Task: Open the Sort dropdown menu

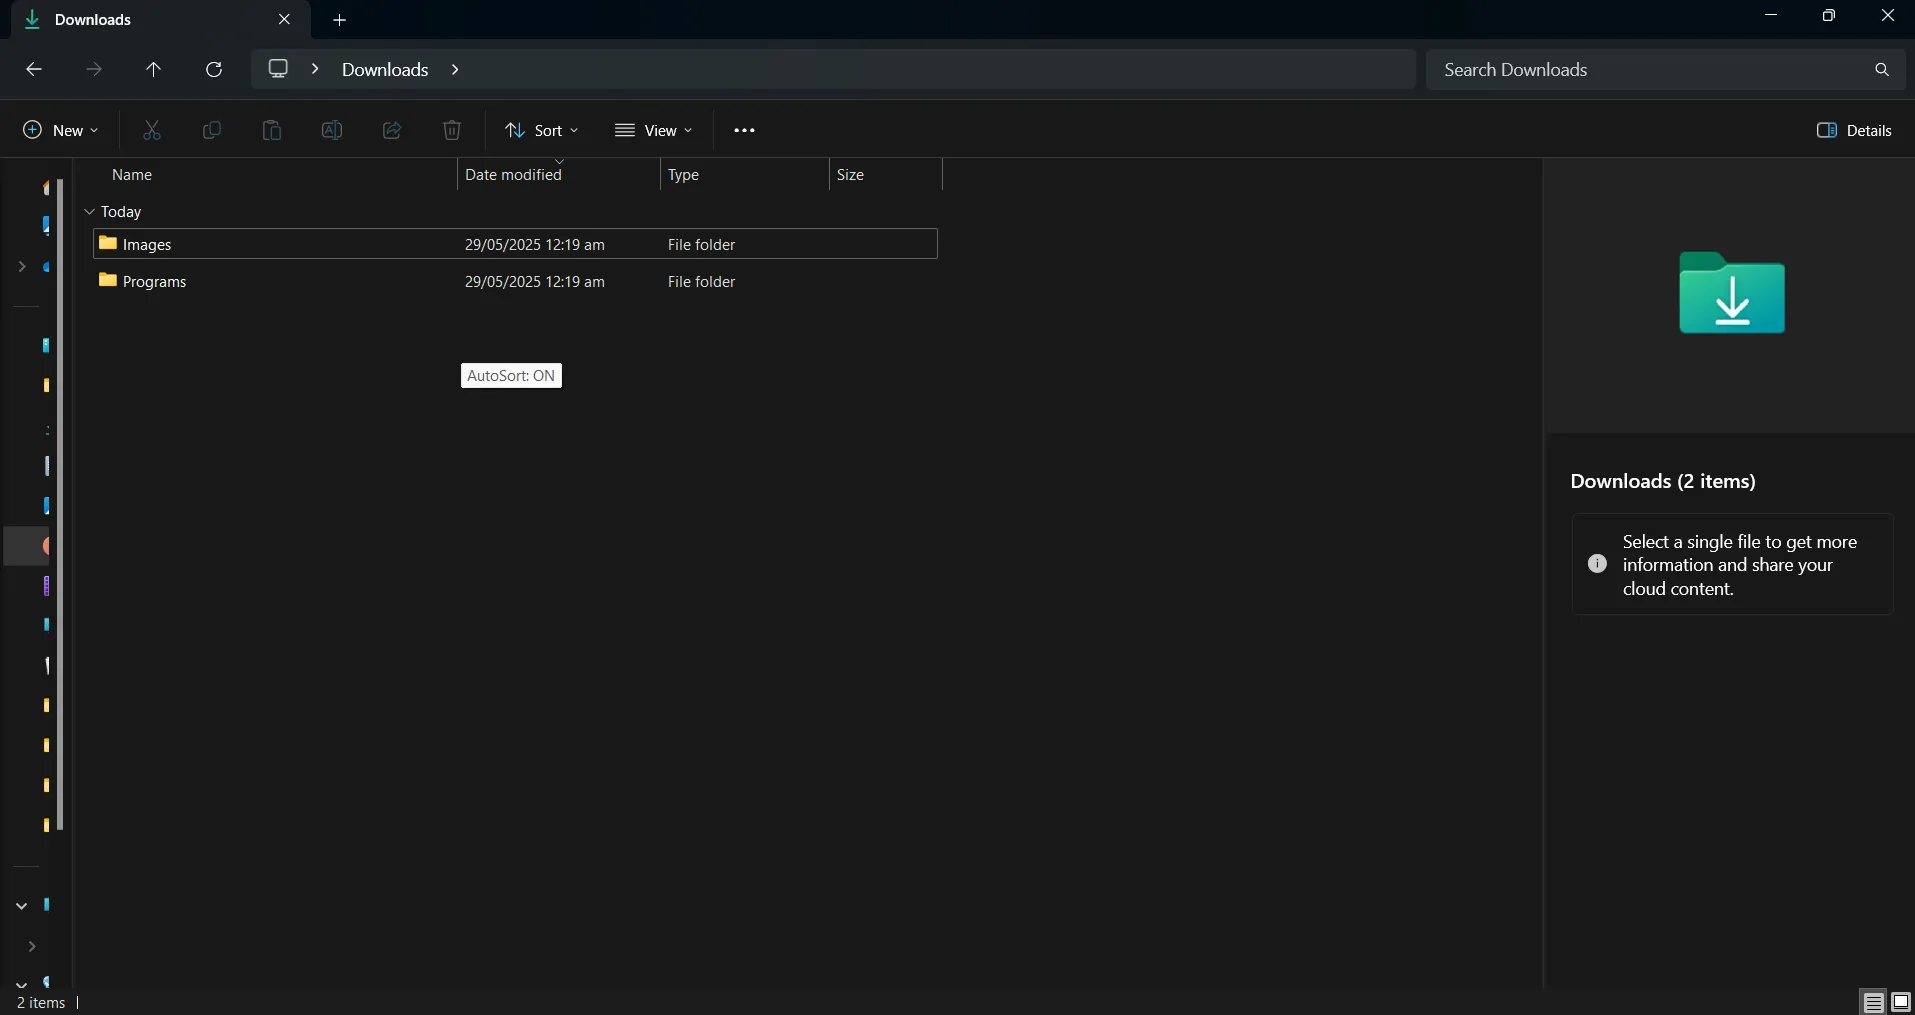Action: click(542, 130)
